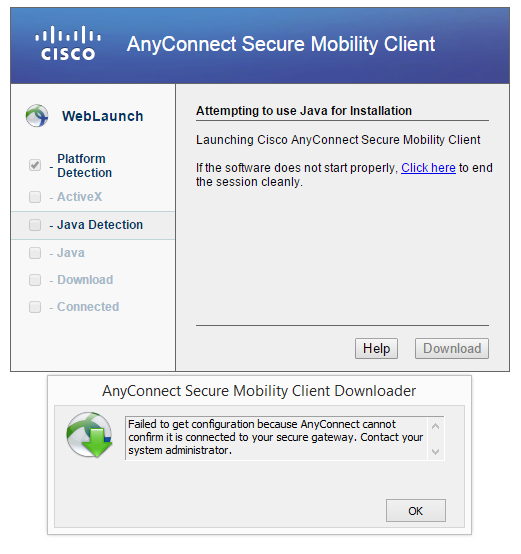Check the Download step checkbox
Screen dimensions: 521x554
click(x=35, y=280)
